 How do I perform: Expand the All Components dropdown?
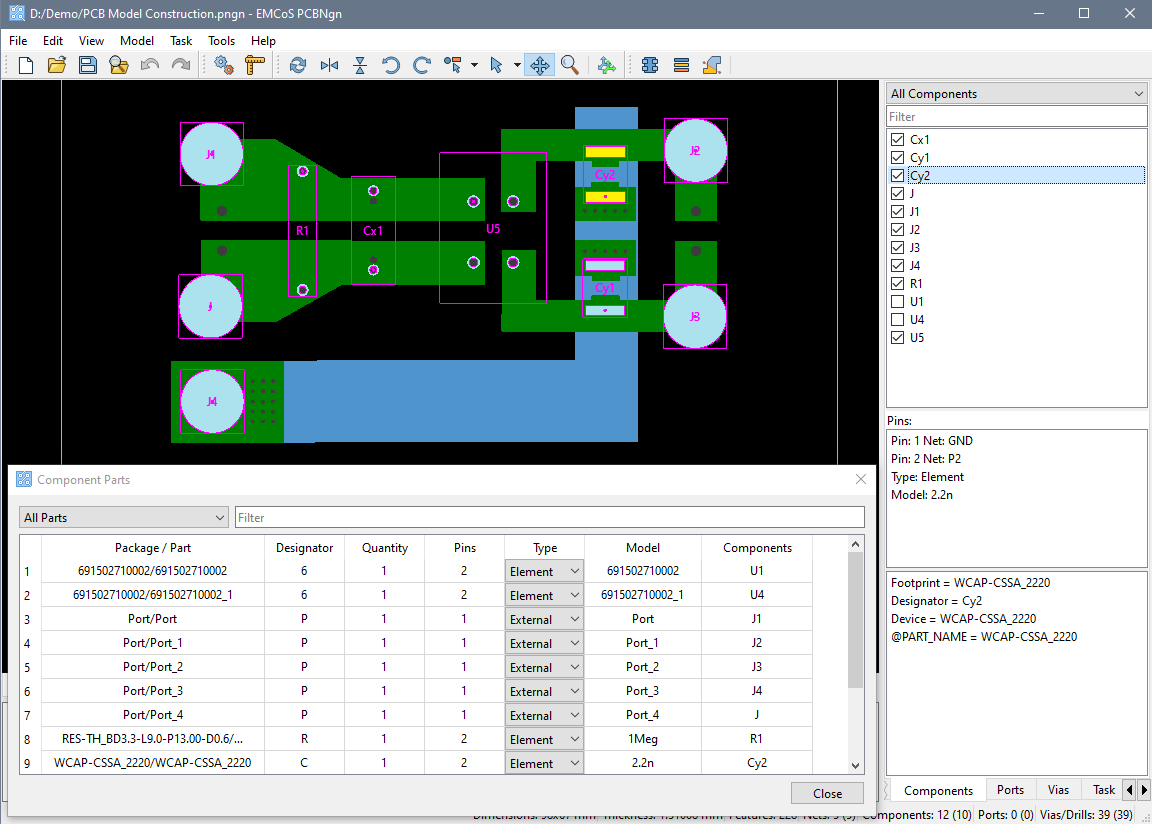(x=1016, y=94)
